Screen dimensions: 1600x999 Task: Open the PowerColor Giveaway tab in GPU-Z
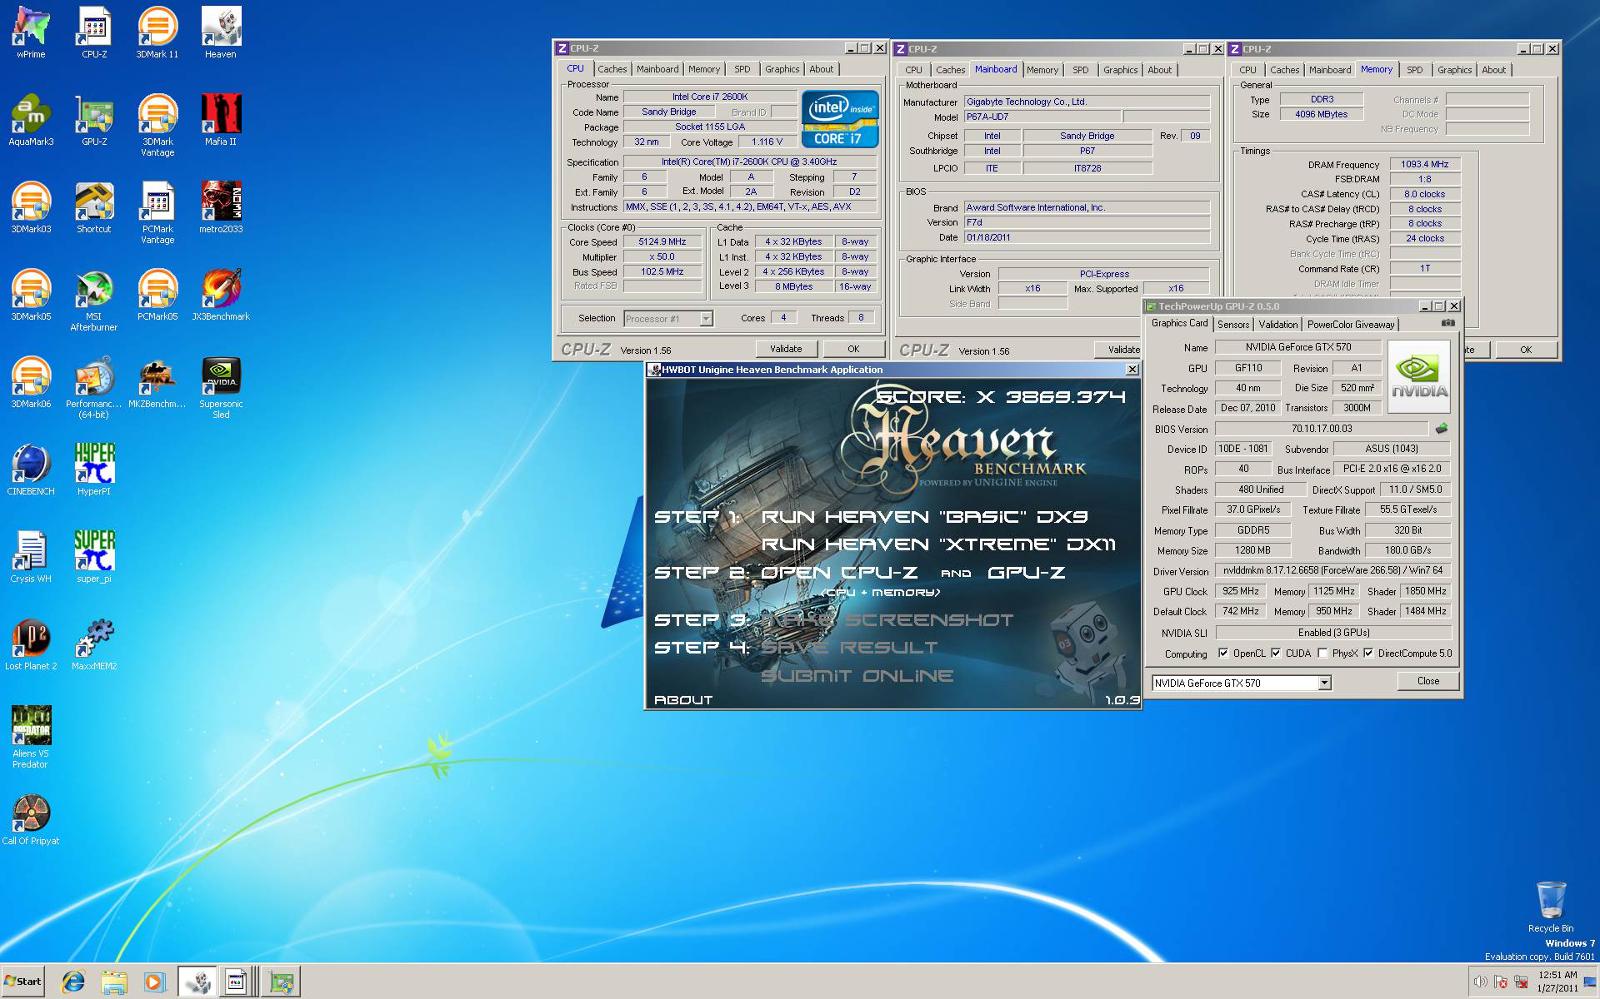(1350, 324)
